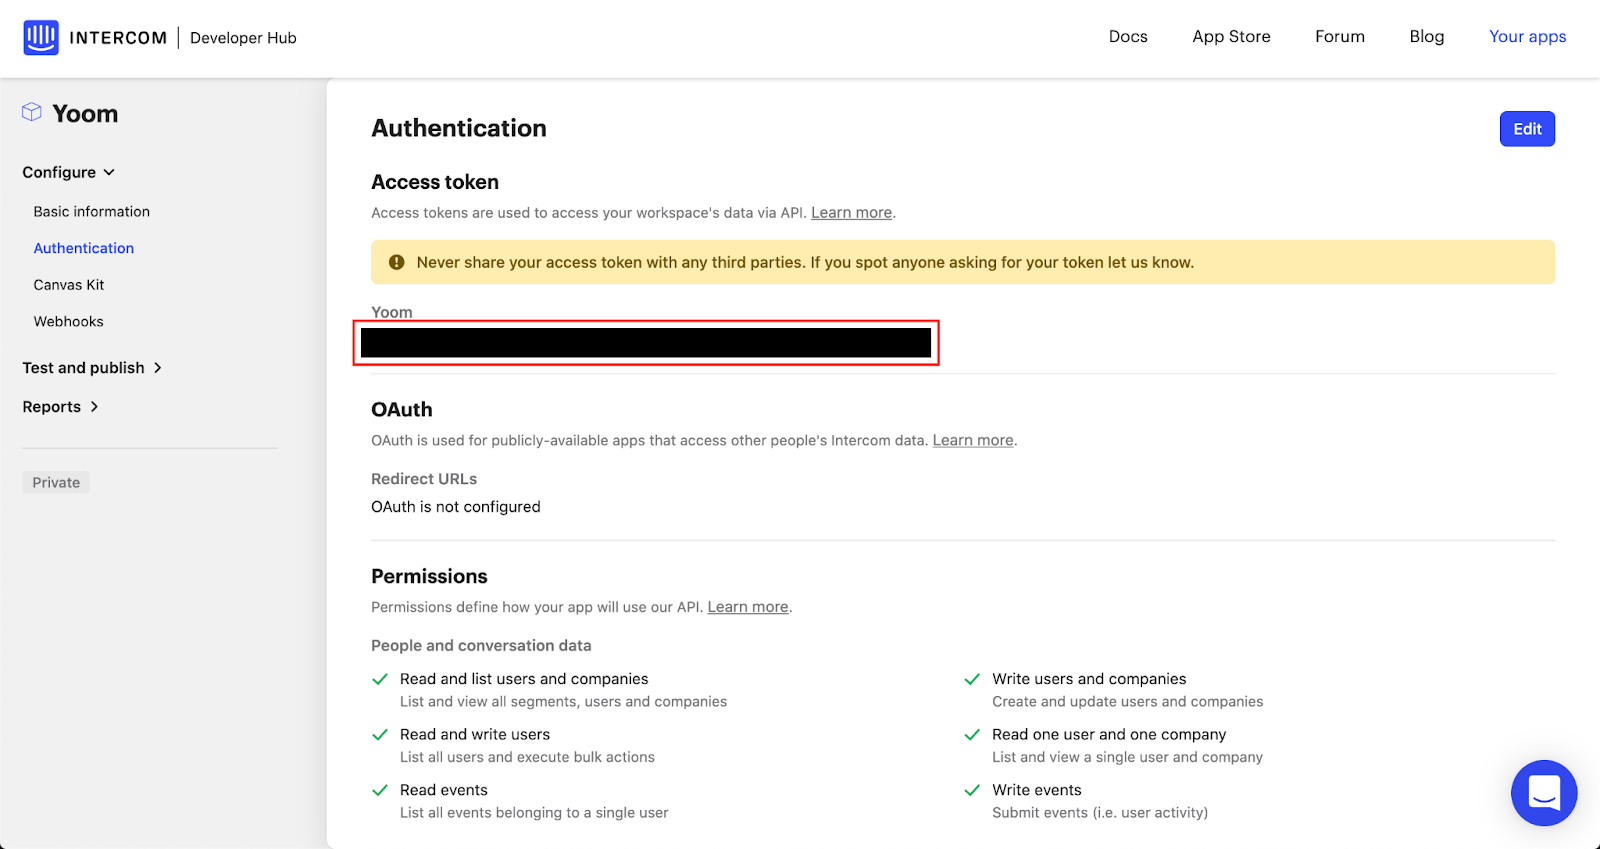This screenshot has height=849, width=1600.
Task: Click checkmark beside Read one user and one company
Action: tap(972, 735)
